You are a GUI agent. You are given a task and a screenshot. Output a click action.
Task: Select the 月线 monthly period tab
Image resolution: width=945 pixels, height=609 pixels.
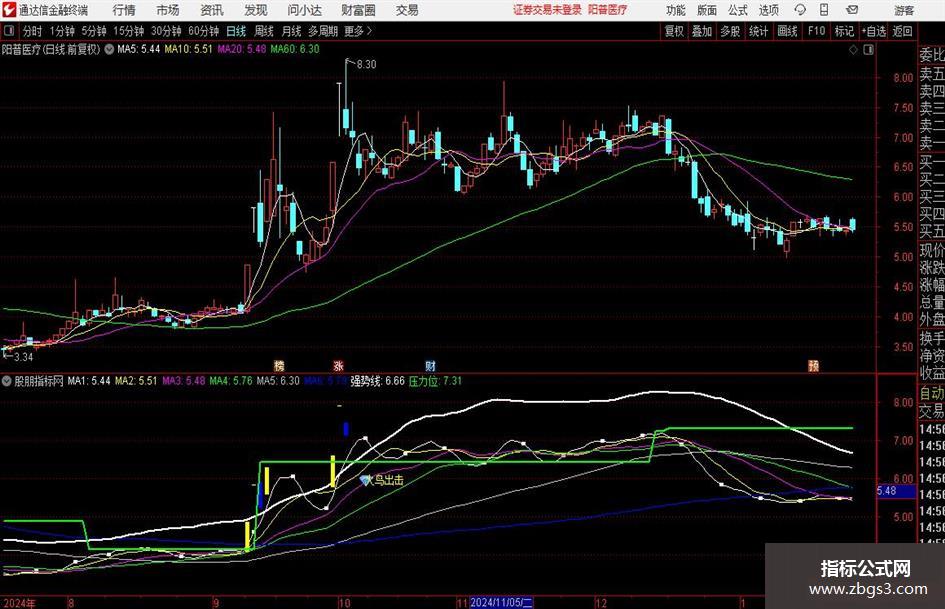[291, 31]
